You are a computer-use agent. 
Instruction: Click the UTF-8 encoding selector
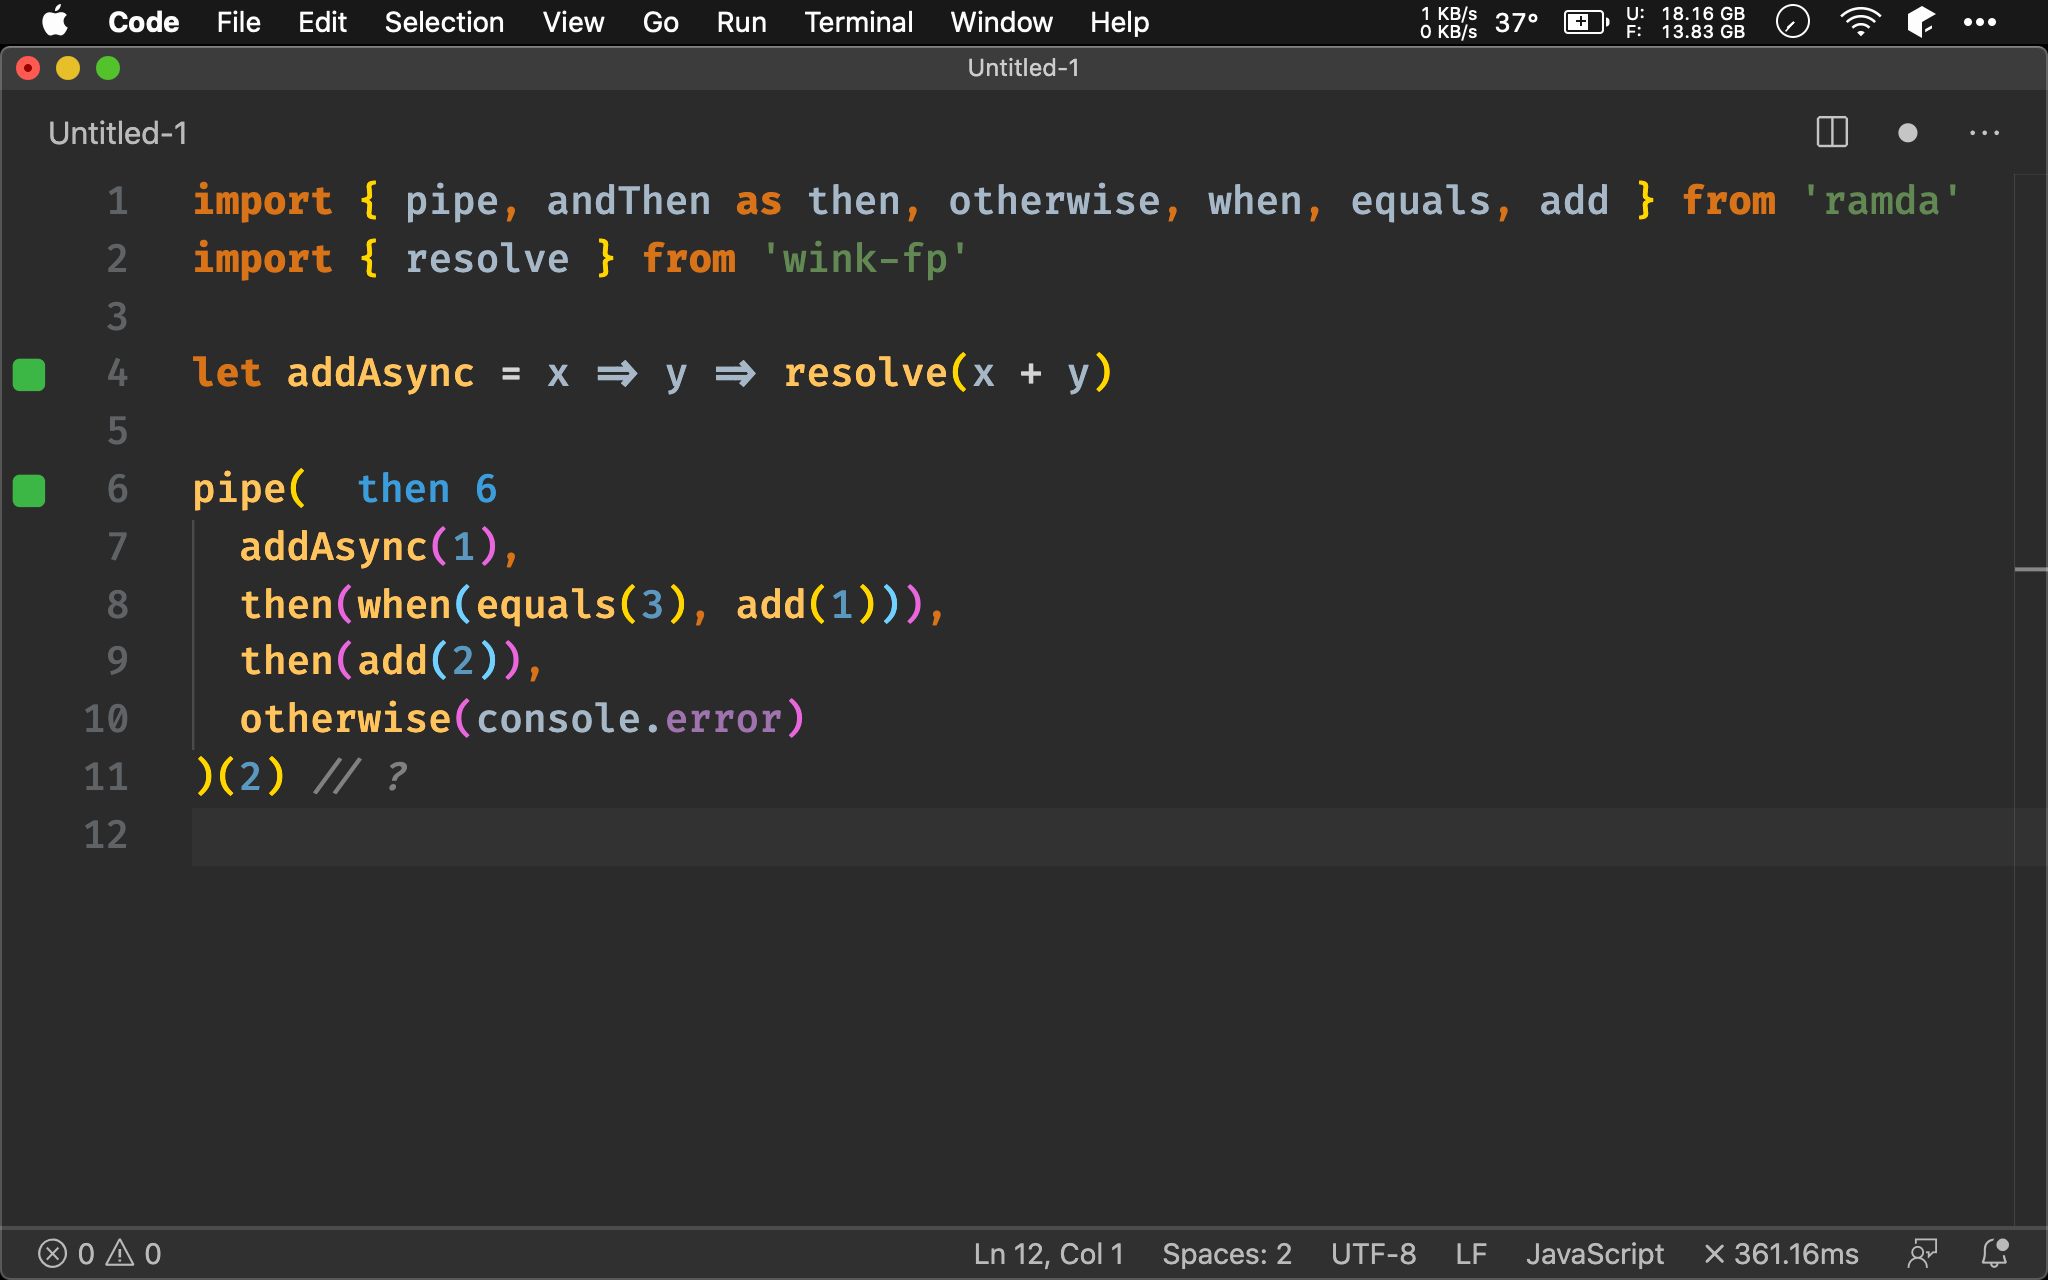click(1373, 1253)
